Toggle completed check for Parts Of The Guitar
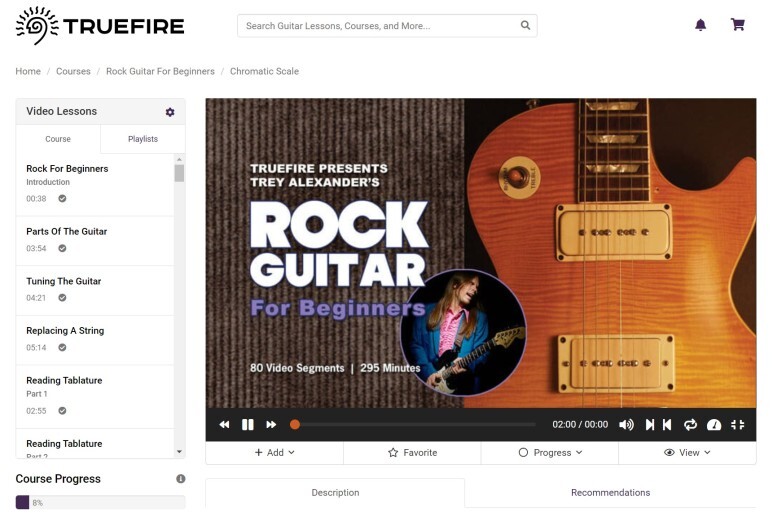The image size is (773, 520). (62, 248)
